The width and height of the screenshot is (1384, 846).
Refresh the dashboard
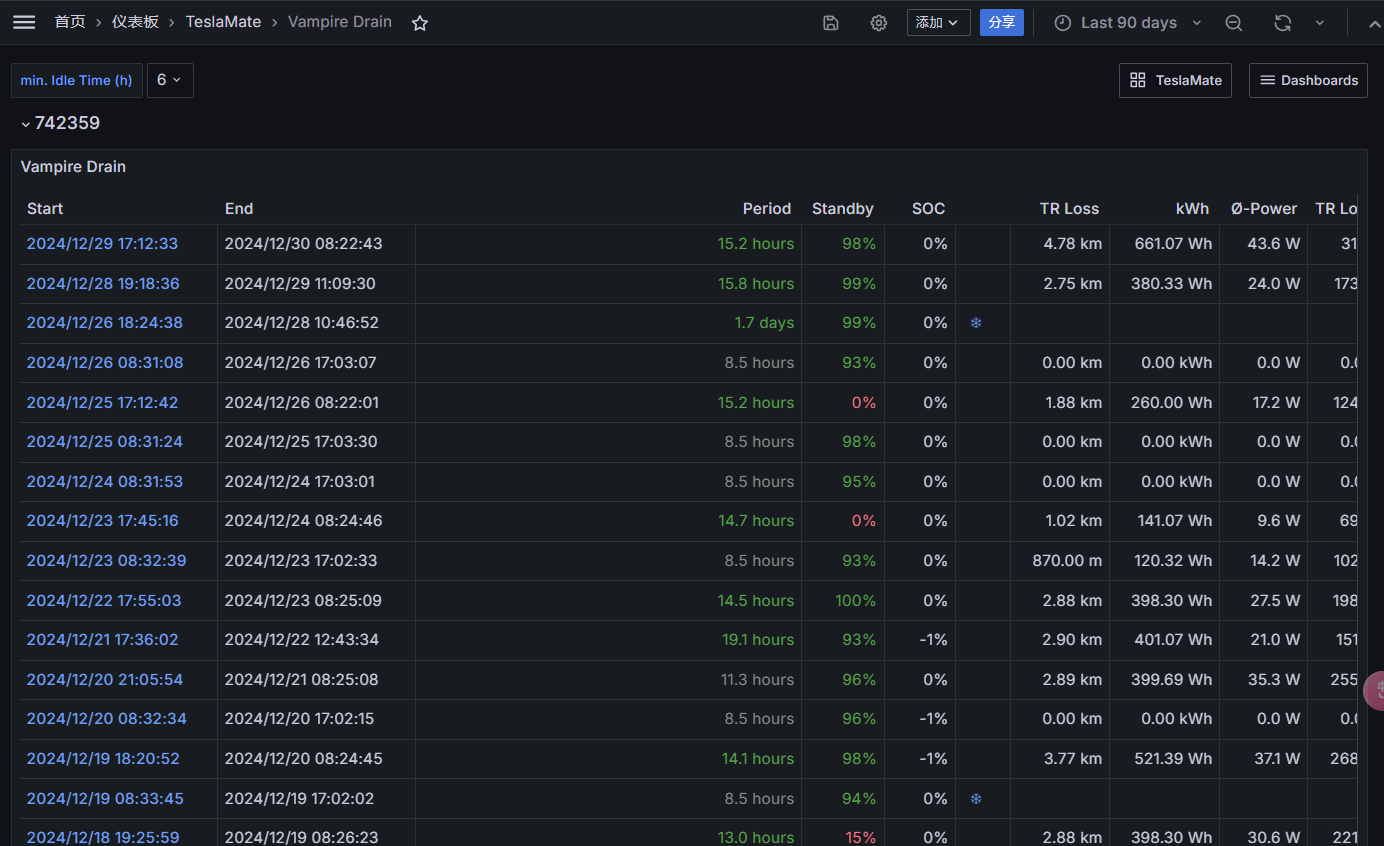coord(1283,23)
